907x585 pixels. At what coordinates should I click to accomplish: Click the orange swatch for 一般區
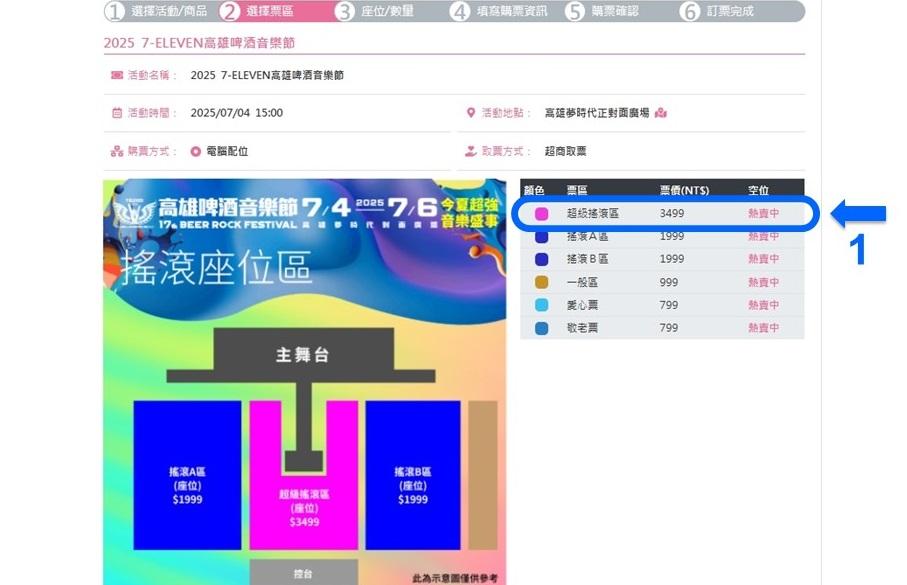click(541, 282)
